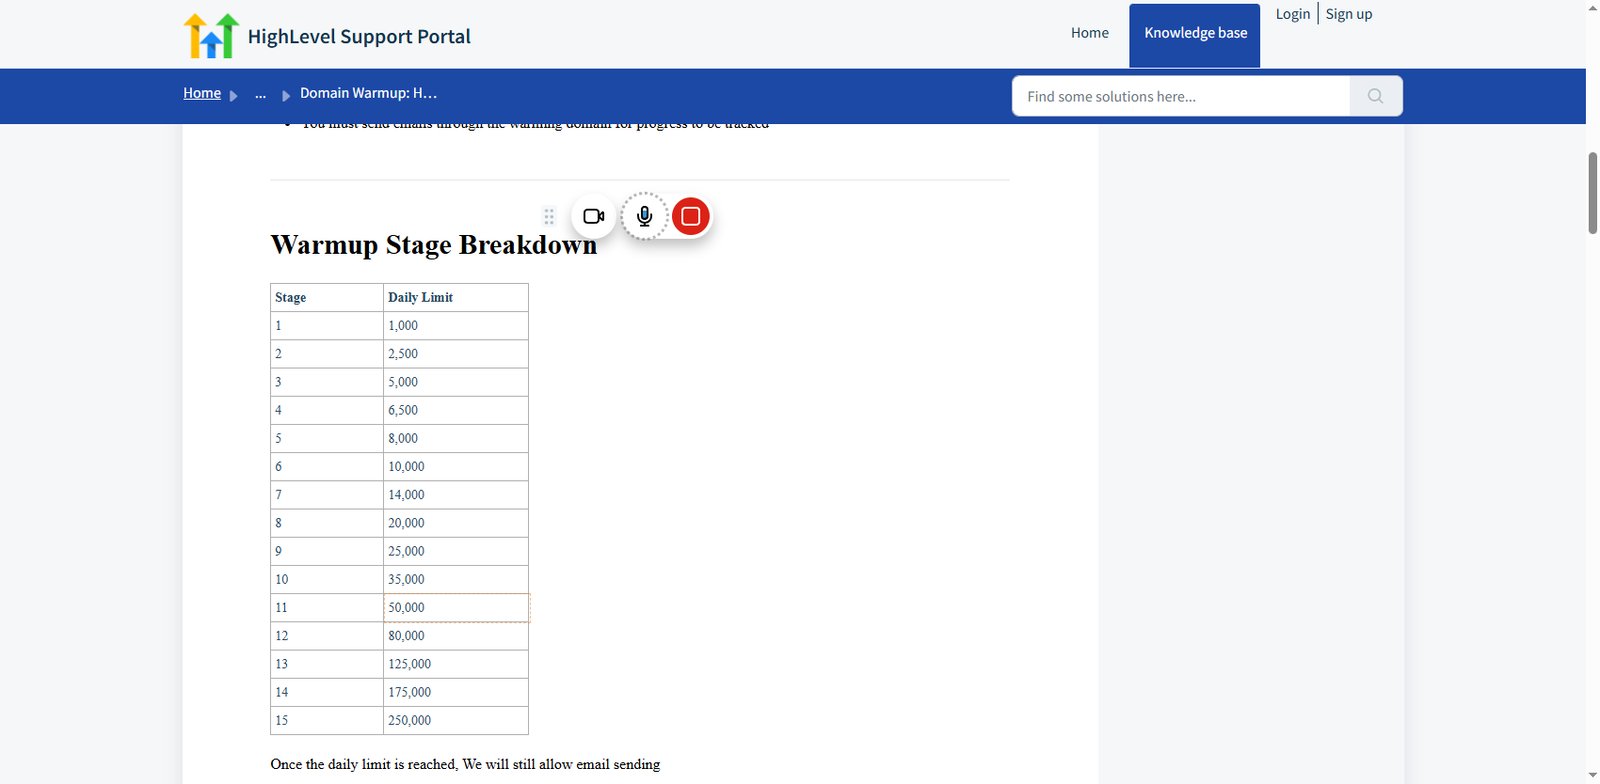This screenshot has width=1600, height=784.
Task: Click the HighLevel Support Portal title
Action: tap(359, 37)
